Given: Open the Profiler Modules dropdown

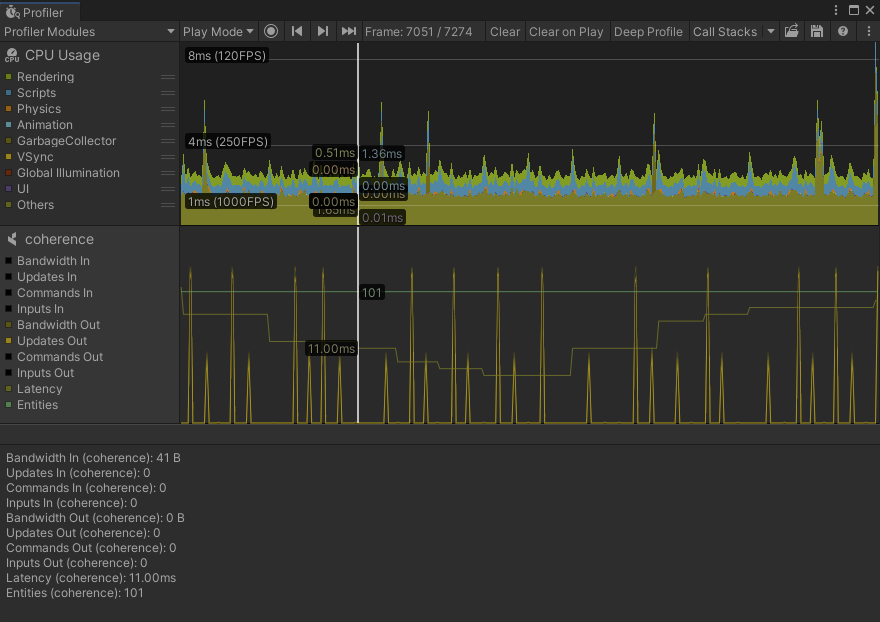Looking at the screenshot, I should tap(89, 32).
